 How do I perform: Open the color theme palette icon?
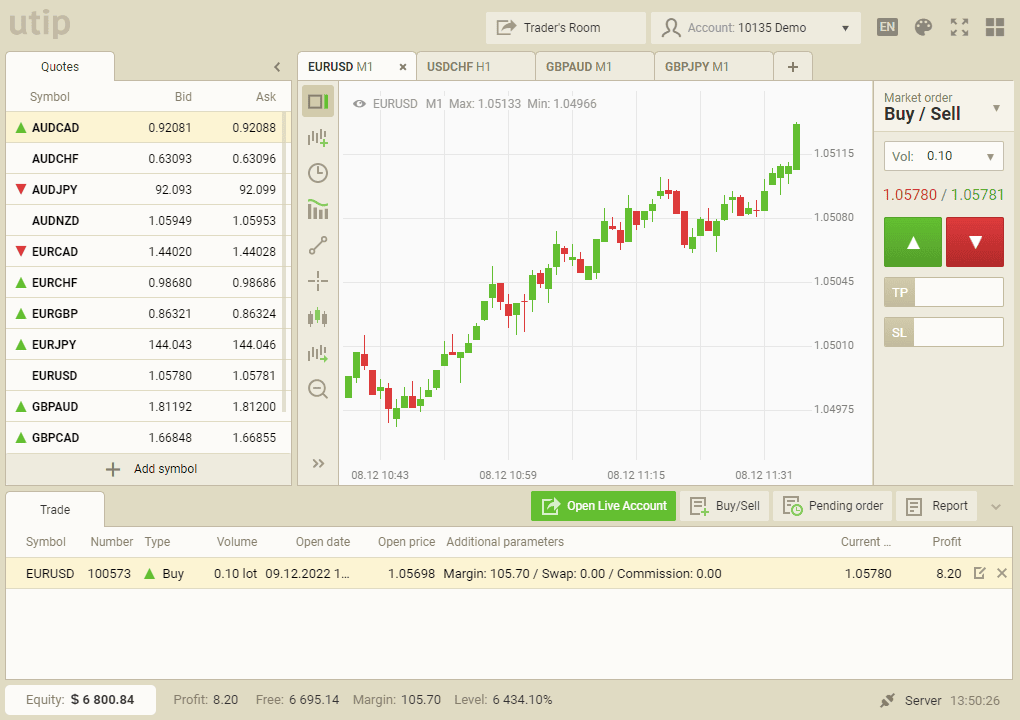coord(923,27)
